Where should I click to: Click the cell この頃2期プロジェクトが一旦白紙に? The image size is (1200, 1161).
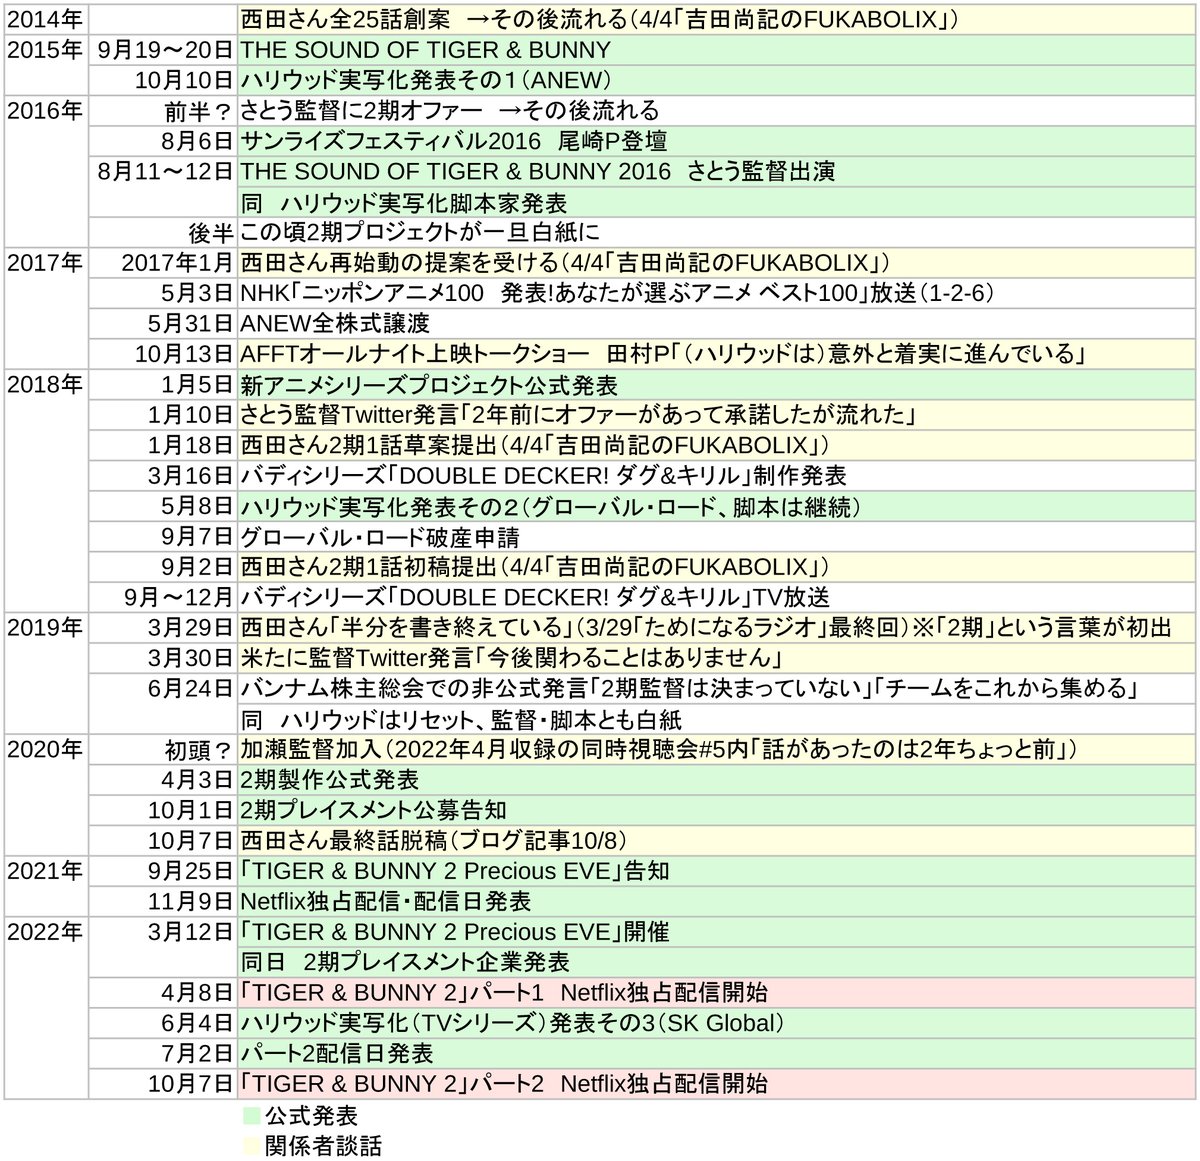click(x=717, y=232)
